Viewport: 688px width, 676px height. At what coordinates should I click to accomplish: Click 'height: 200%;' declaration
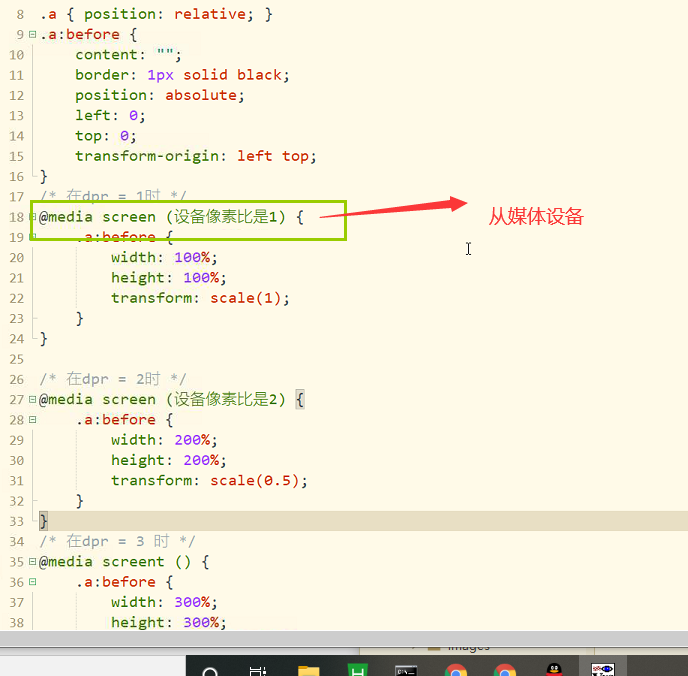coord(169,460)
